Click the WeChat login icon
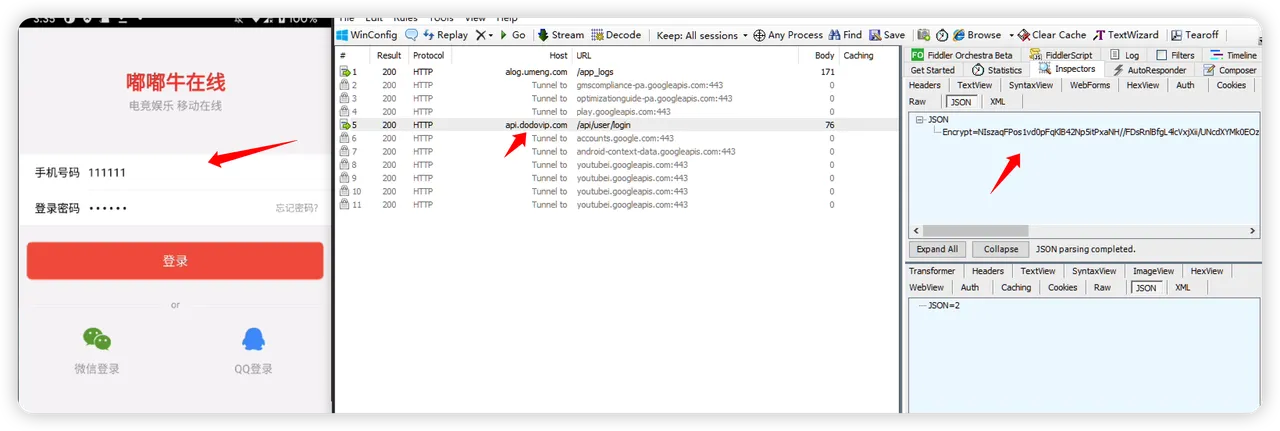The height and width of the screenshot is (431, 1280). [x=97, y=338]
